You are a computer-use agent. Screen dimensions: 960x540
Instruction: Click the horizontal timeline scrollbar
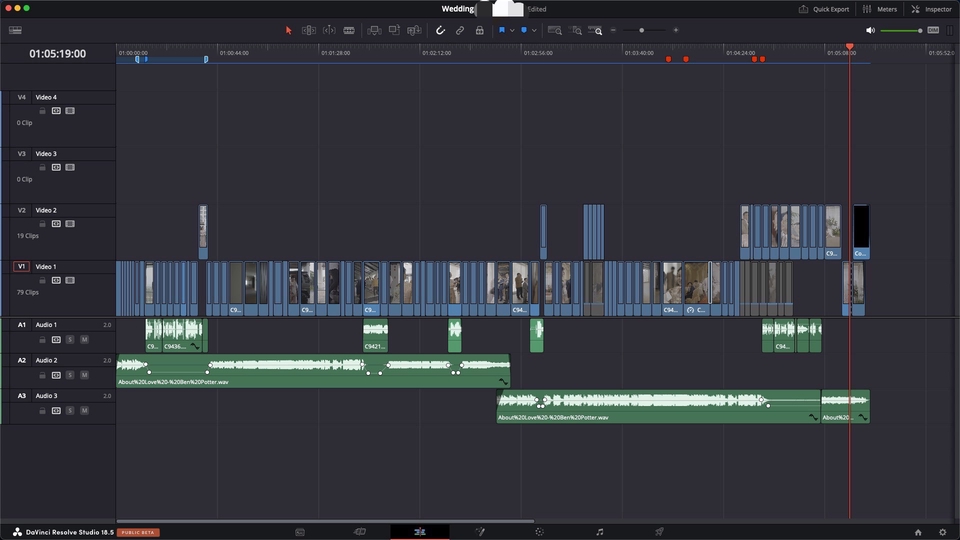point(325,522)
